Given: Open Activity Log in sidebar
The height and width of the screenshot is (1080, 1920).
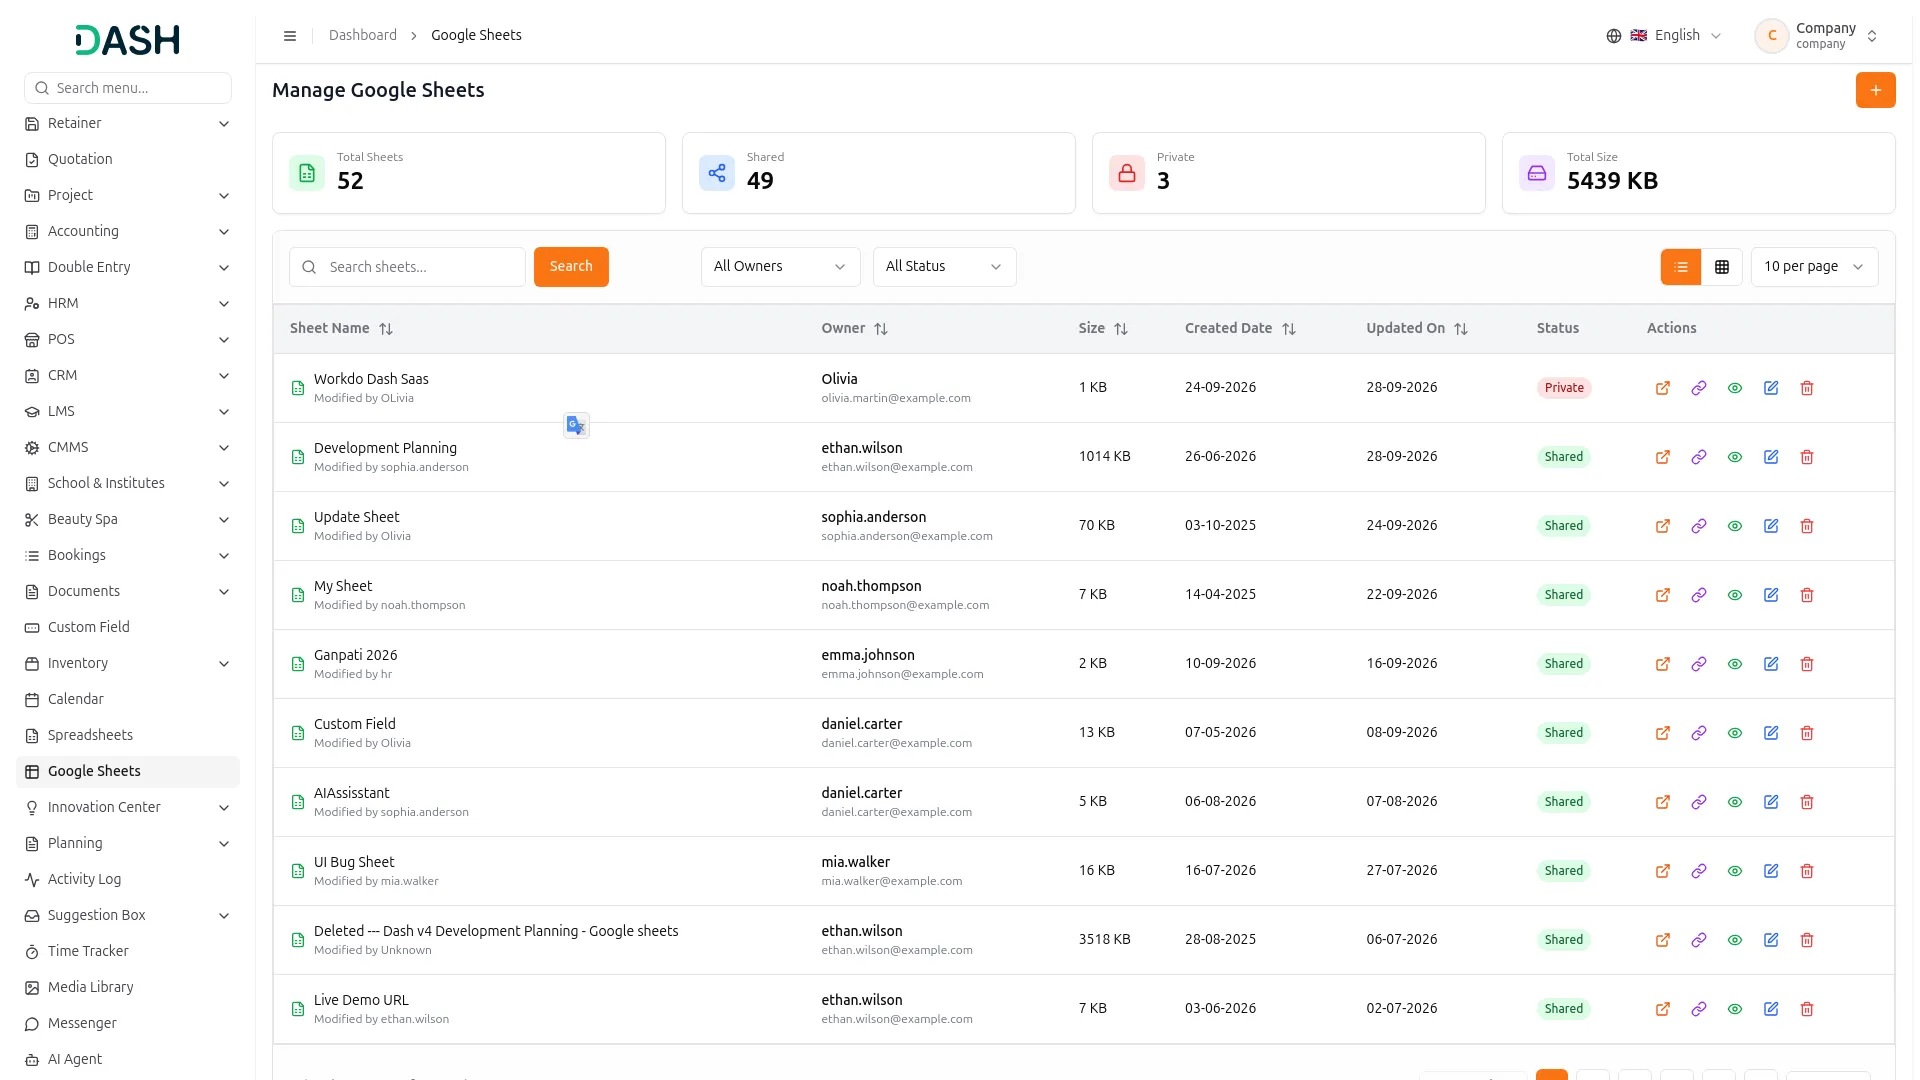Looking at the screenshot, I should click(x=128, y=880).
